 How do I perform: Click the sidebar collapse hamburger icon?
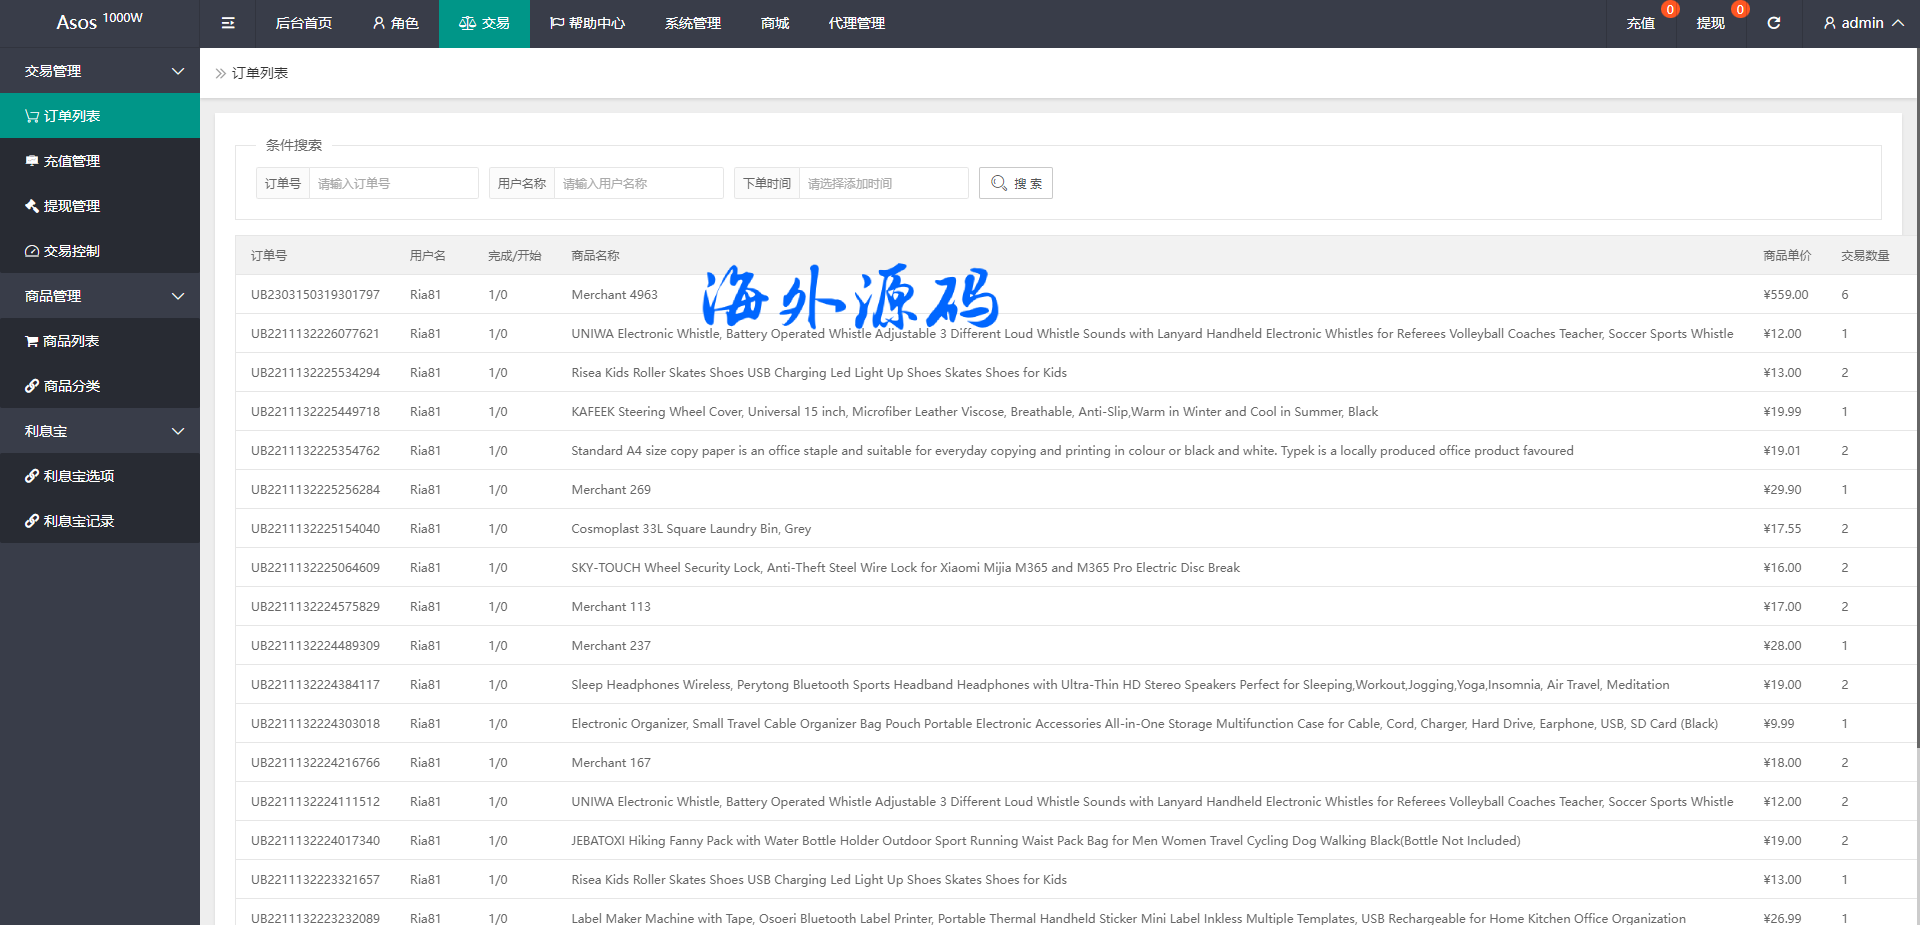(228, 23)
